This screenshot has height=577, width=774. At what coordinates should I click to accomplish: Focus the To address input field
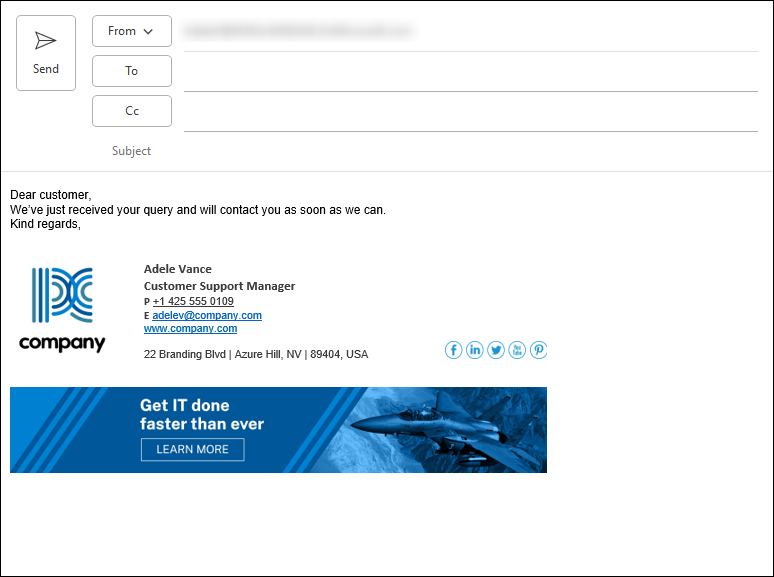click(x=471, y=72)
